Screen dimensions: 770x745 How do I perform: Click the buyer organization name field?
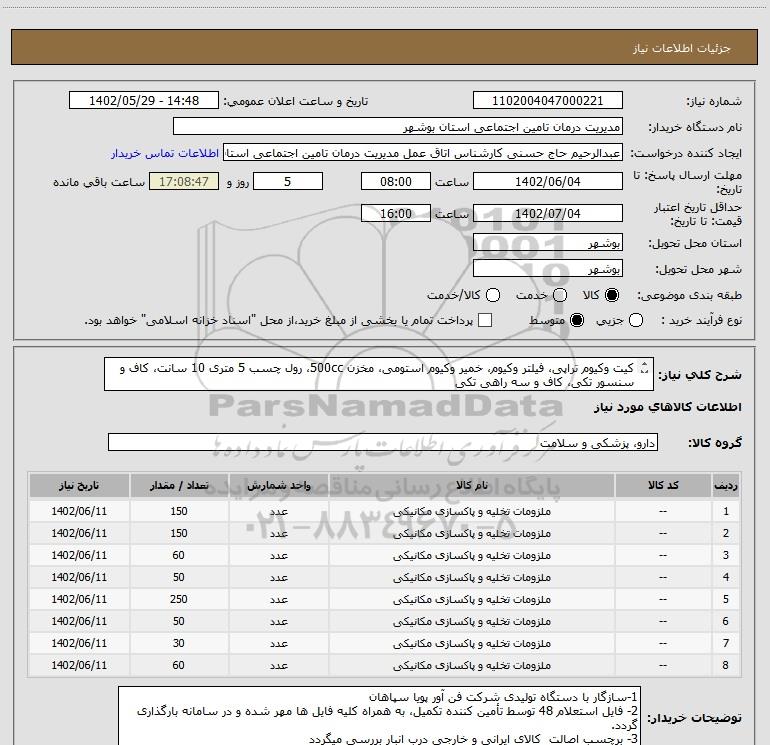click(x=398, y=126)
